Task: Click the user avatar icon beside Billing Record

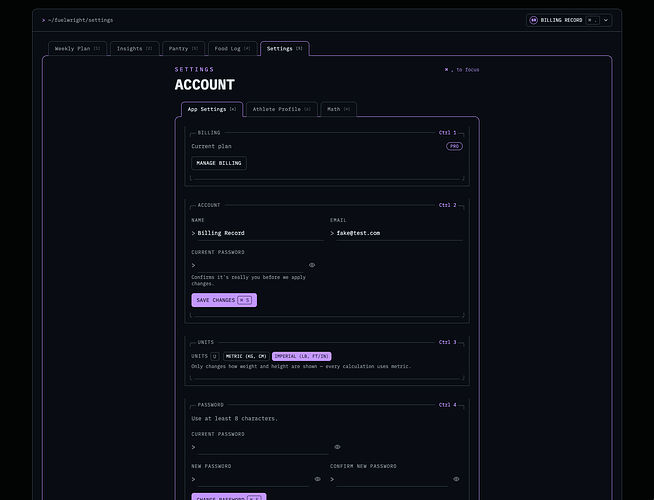Action: coord(533,20)
